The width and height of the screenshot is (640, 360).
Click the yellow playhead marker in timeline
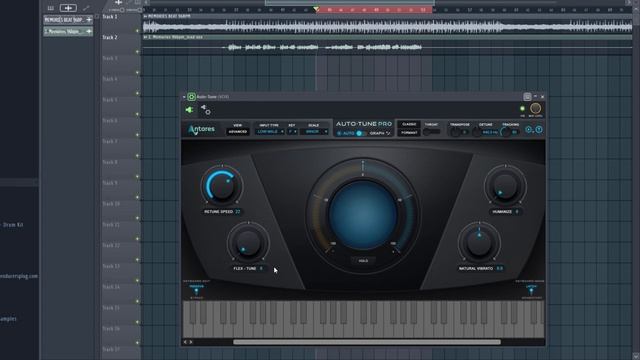[316, 9]
